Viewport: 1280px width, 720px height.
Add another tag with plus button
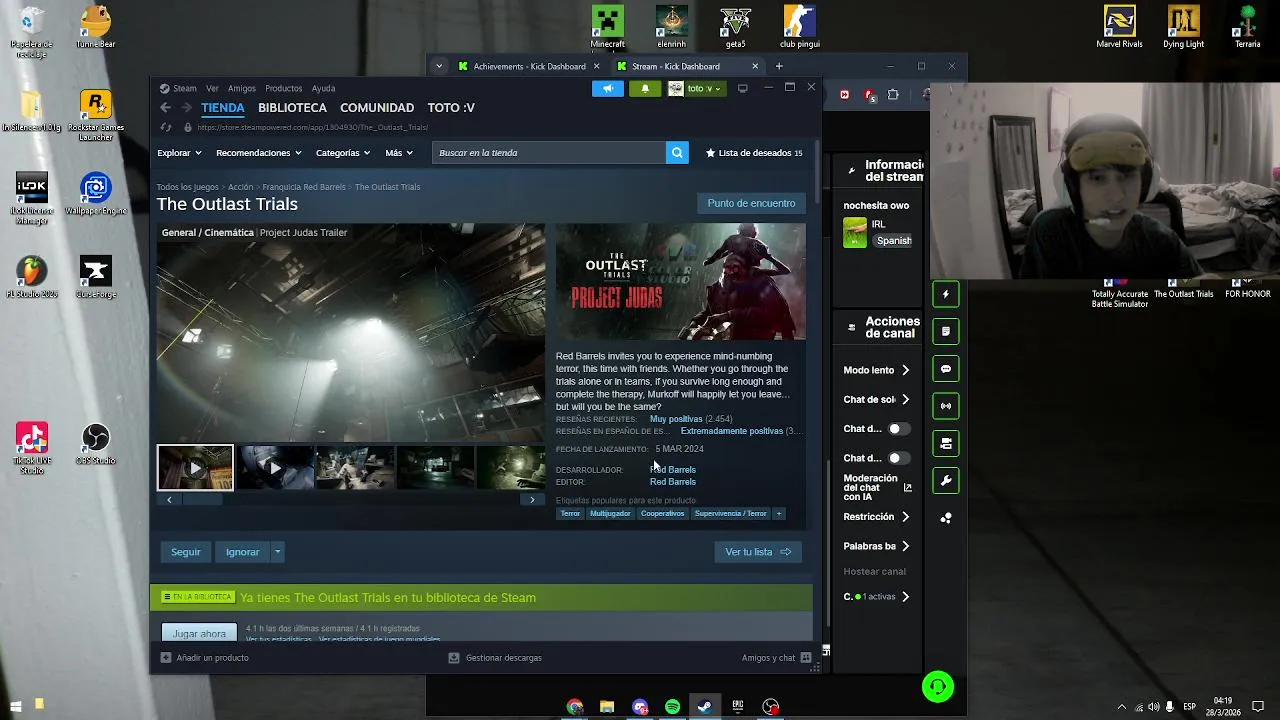pos(779,514)
